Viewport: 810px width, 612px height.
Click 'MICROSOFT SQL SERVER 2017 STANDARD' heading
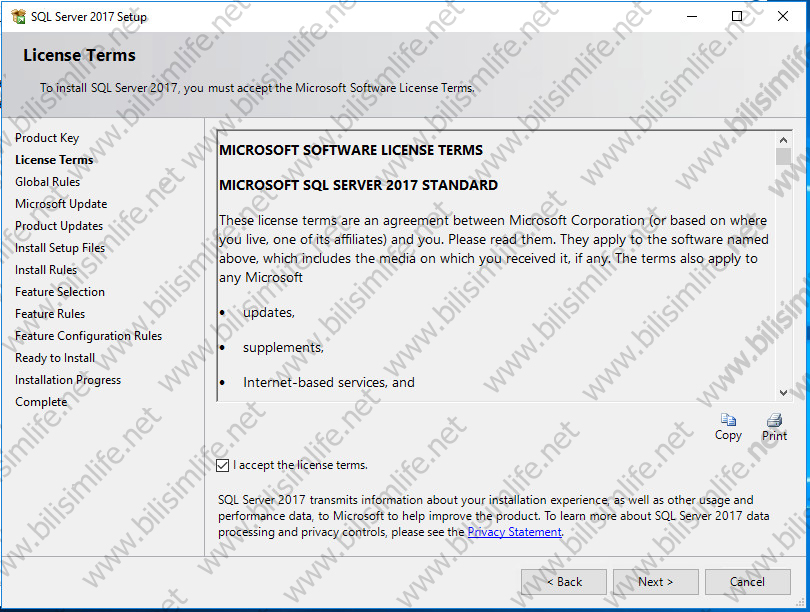pos(359,185)
